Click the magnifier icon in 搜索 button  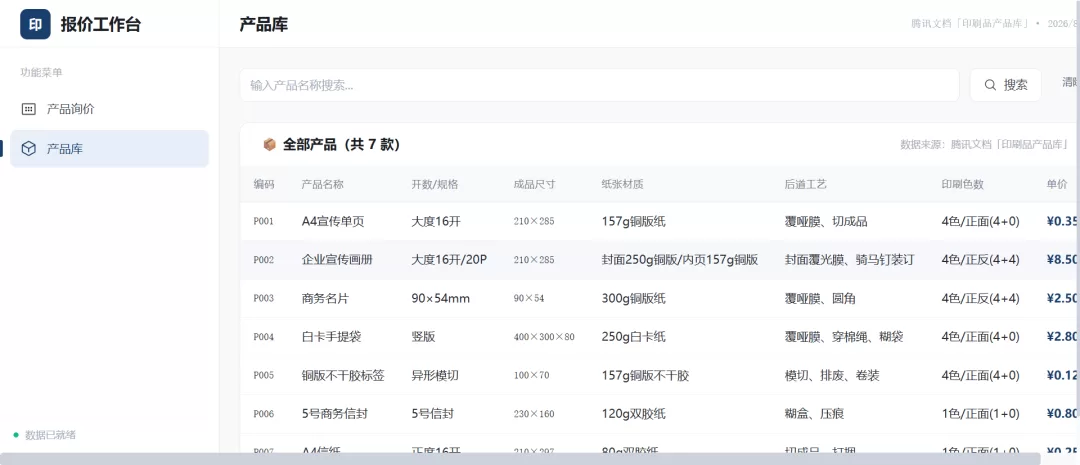[x=990, y=85]
